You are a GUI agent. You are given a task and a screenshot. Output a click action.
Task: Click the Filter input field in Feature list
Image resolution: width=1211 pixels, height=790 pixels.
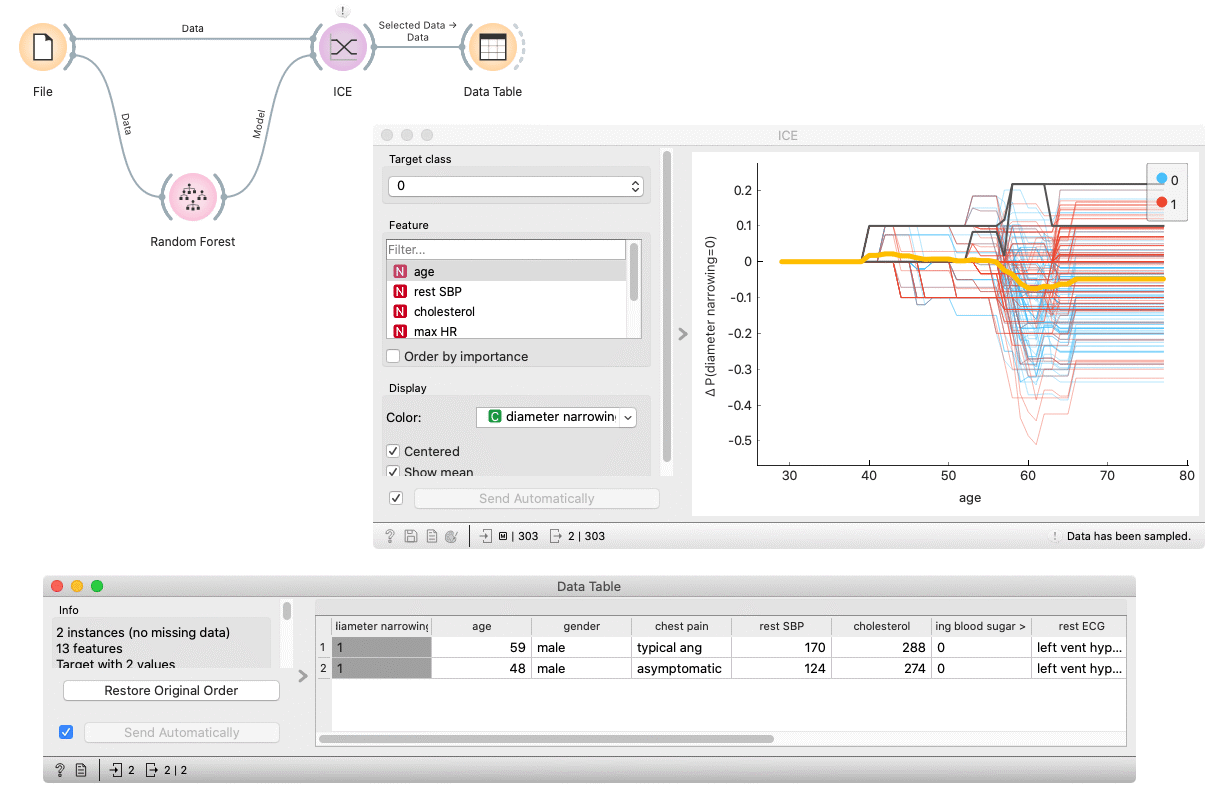click(505, 250)
